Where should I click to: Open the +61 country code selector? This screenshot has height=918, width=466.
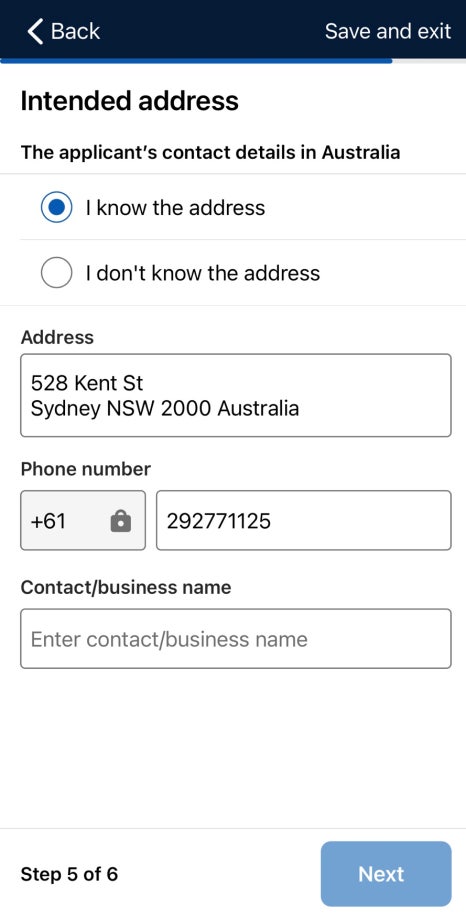tap(83, 520)
